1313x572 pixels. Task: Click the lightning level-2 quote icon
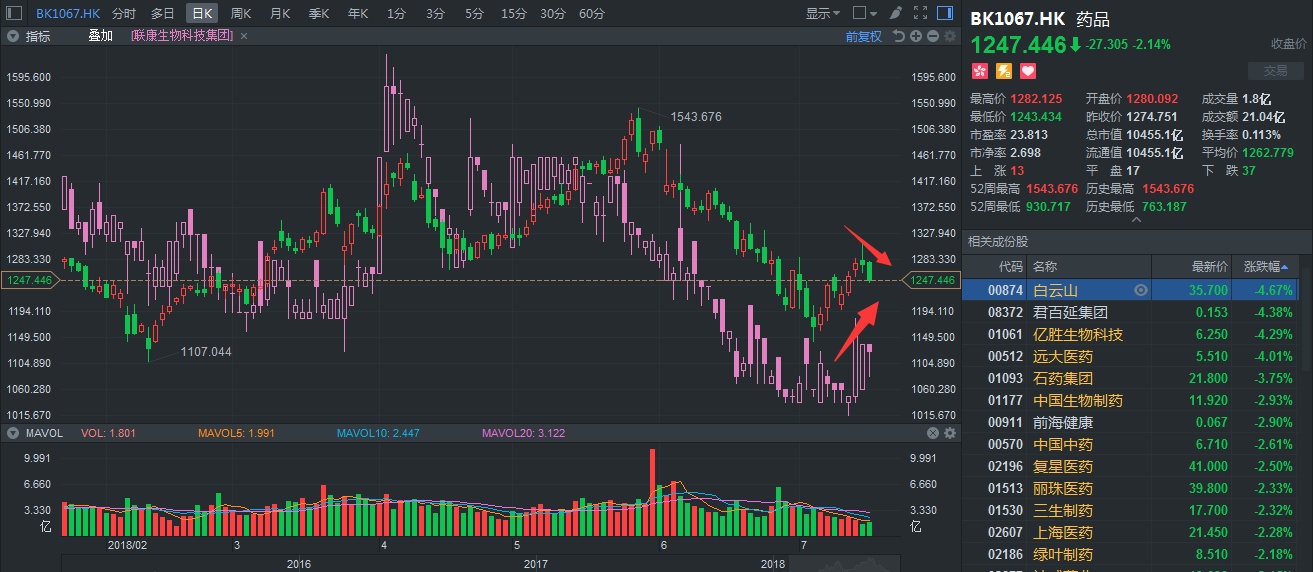pyautogui.click(x=1004, y=71)
